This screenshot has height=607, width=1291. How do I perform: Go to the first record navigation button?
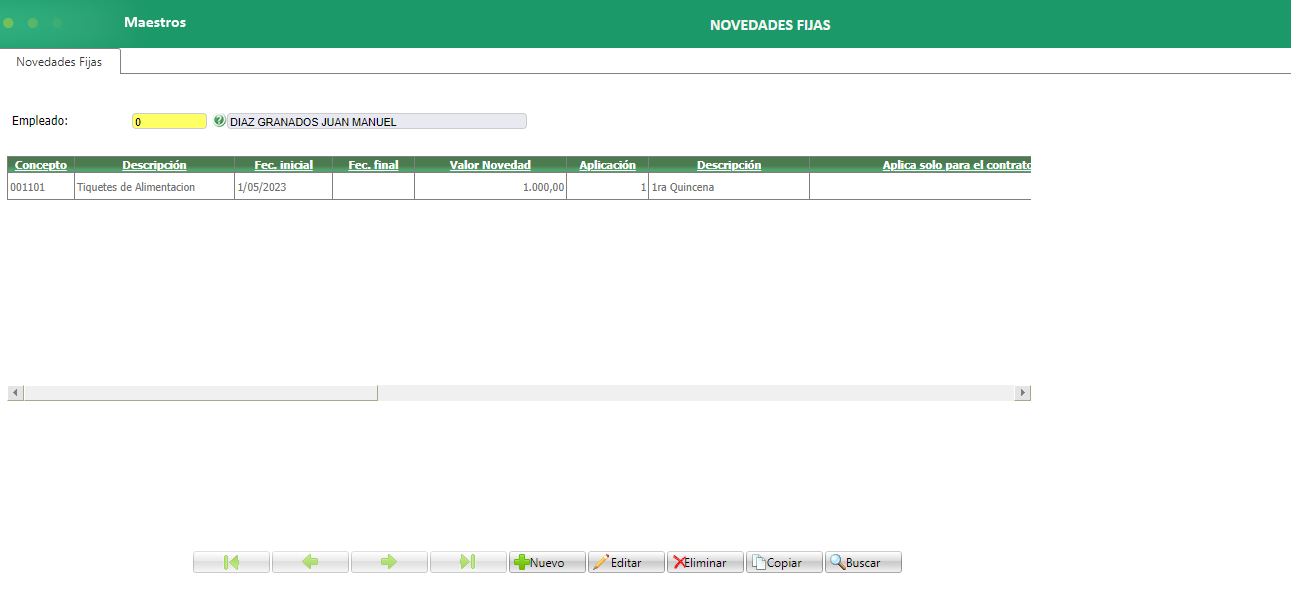[x=231, y=562]
